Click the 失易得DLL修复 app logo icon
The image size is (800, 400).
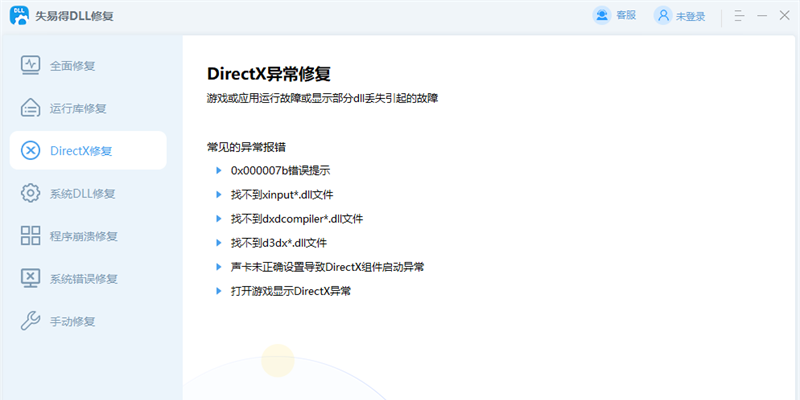coord(19,15)
